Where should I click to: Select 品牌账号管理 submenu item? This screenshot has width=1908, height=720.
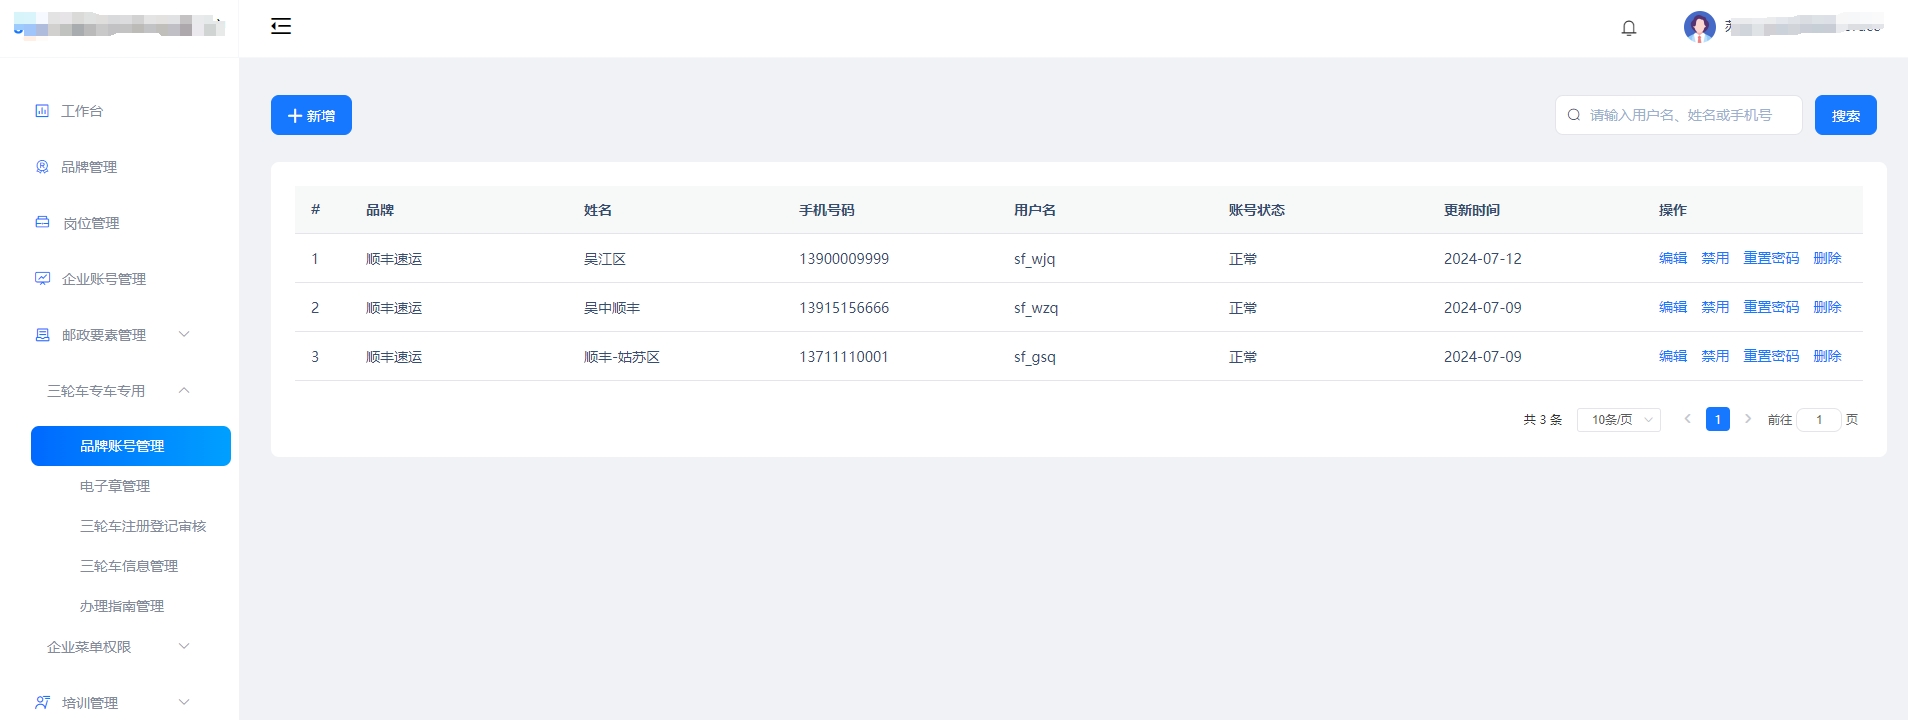point(131,446)
